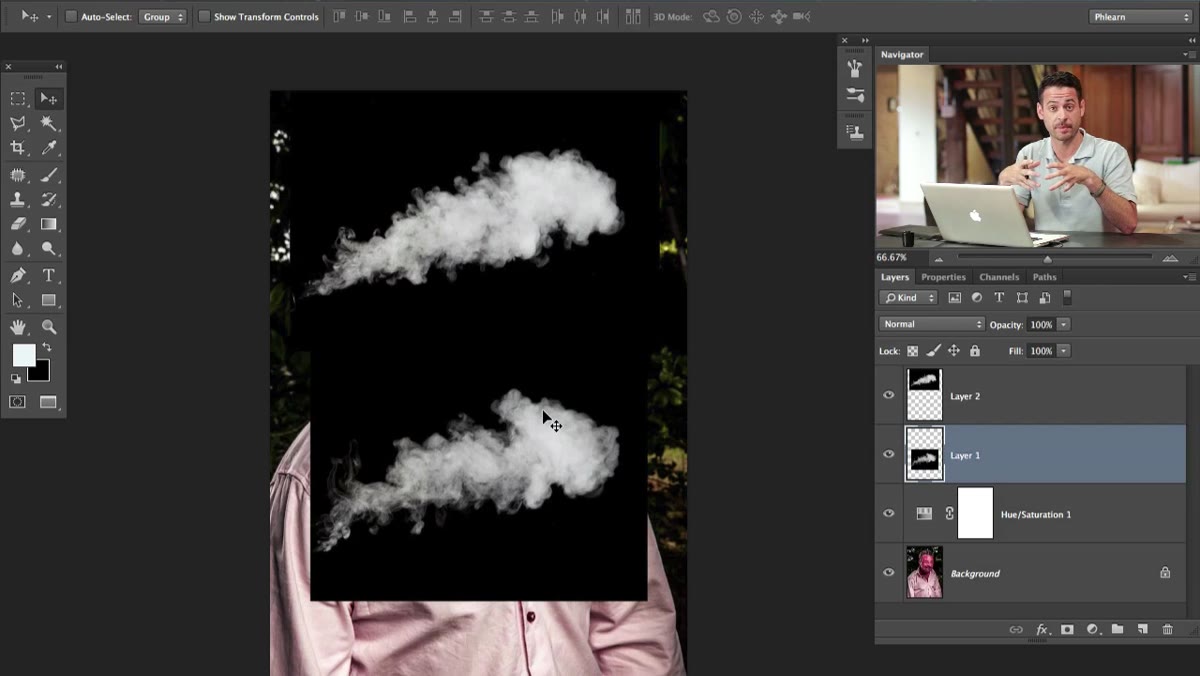Select the Brush tool

48,175
